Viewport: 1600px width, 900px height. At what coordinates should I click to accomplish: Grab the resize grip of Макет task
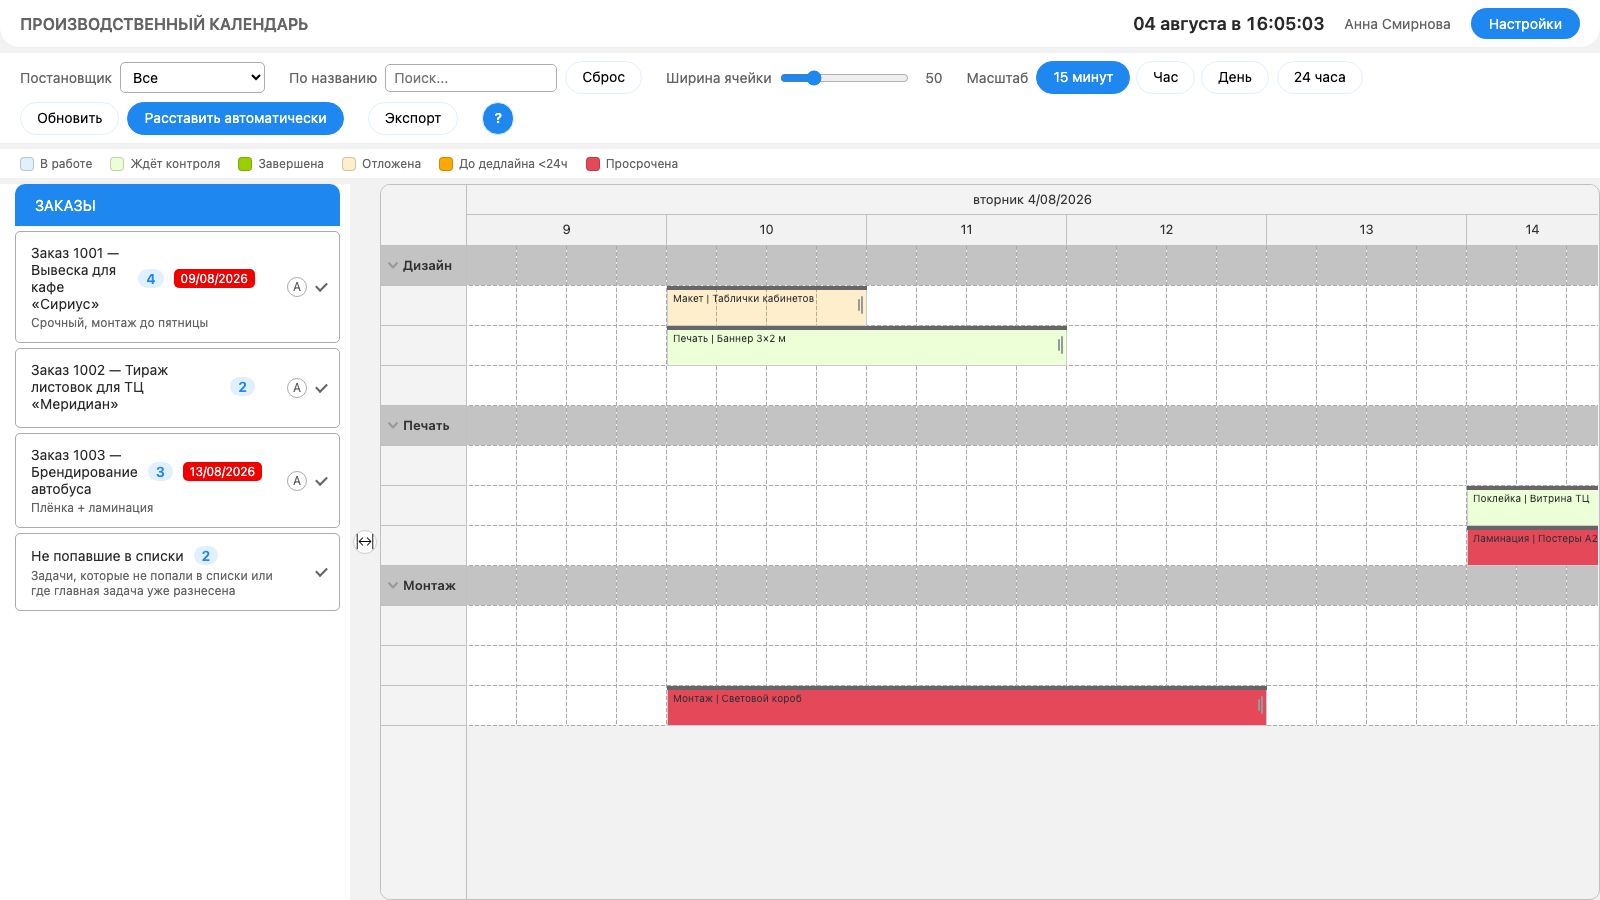pos(860,305)
